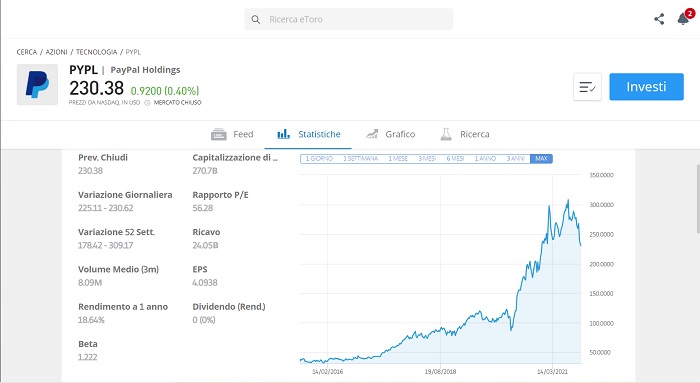Open the Grafico tab

click(x=390, y=134)
